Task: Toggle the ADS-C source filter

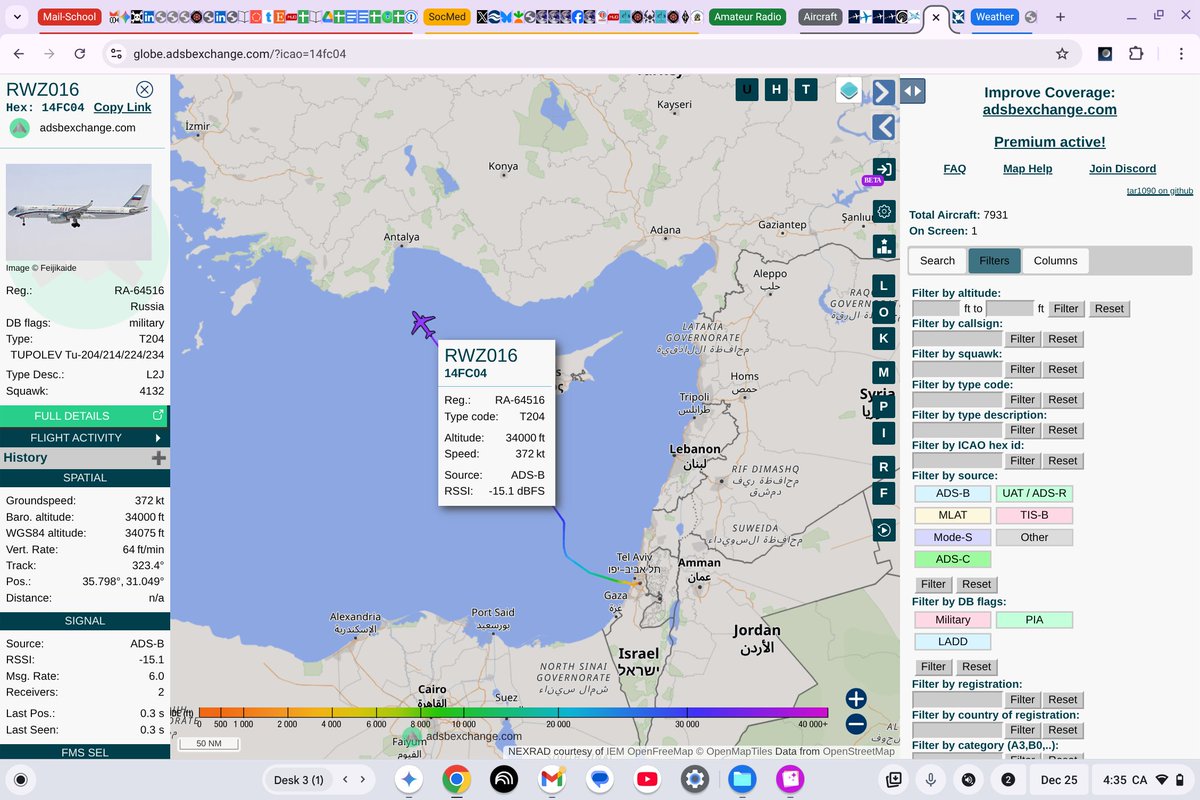Action: tap(953, 559)
